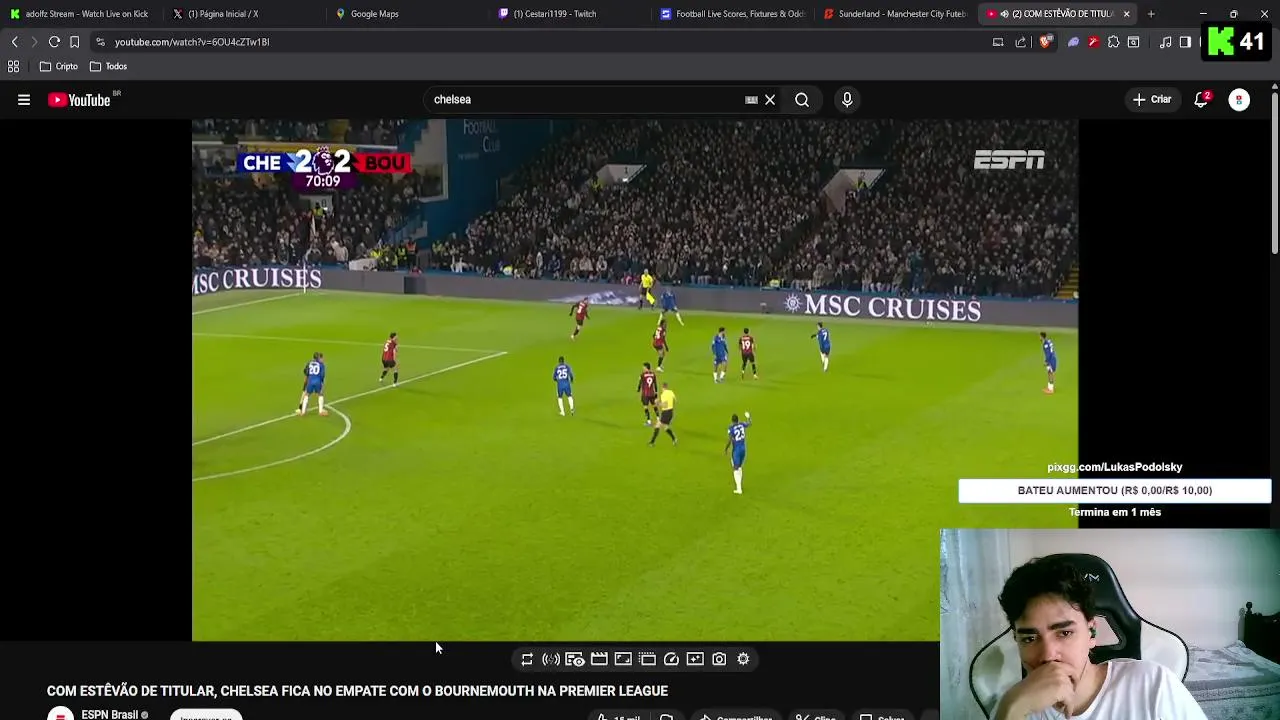This screenshot has width=1280, height=720.
Task: Toggle the browser sidebar panel icon
Action: tap(1185, 42)
